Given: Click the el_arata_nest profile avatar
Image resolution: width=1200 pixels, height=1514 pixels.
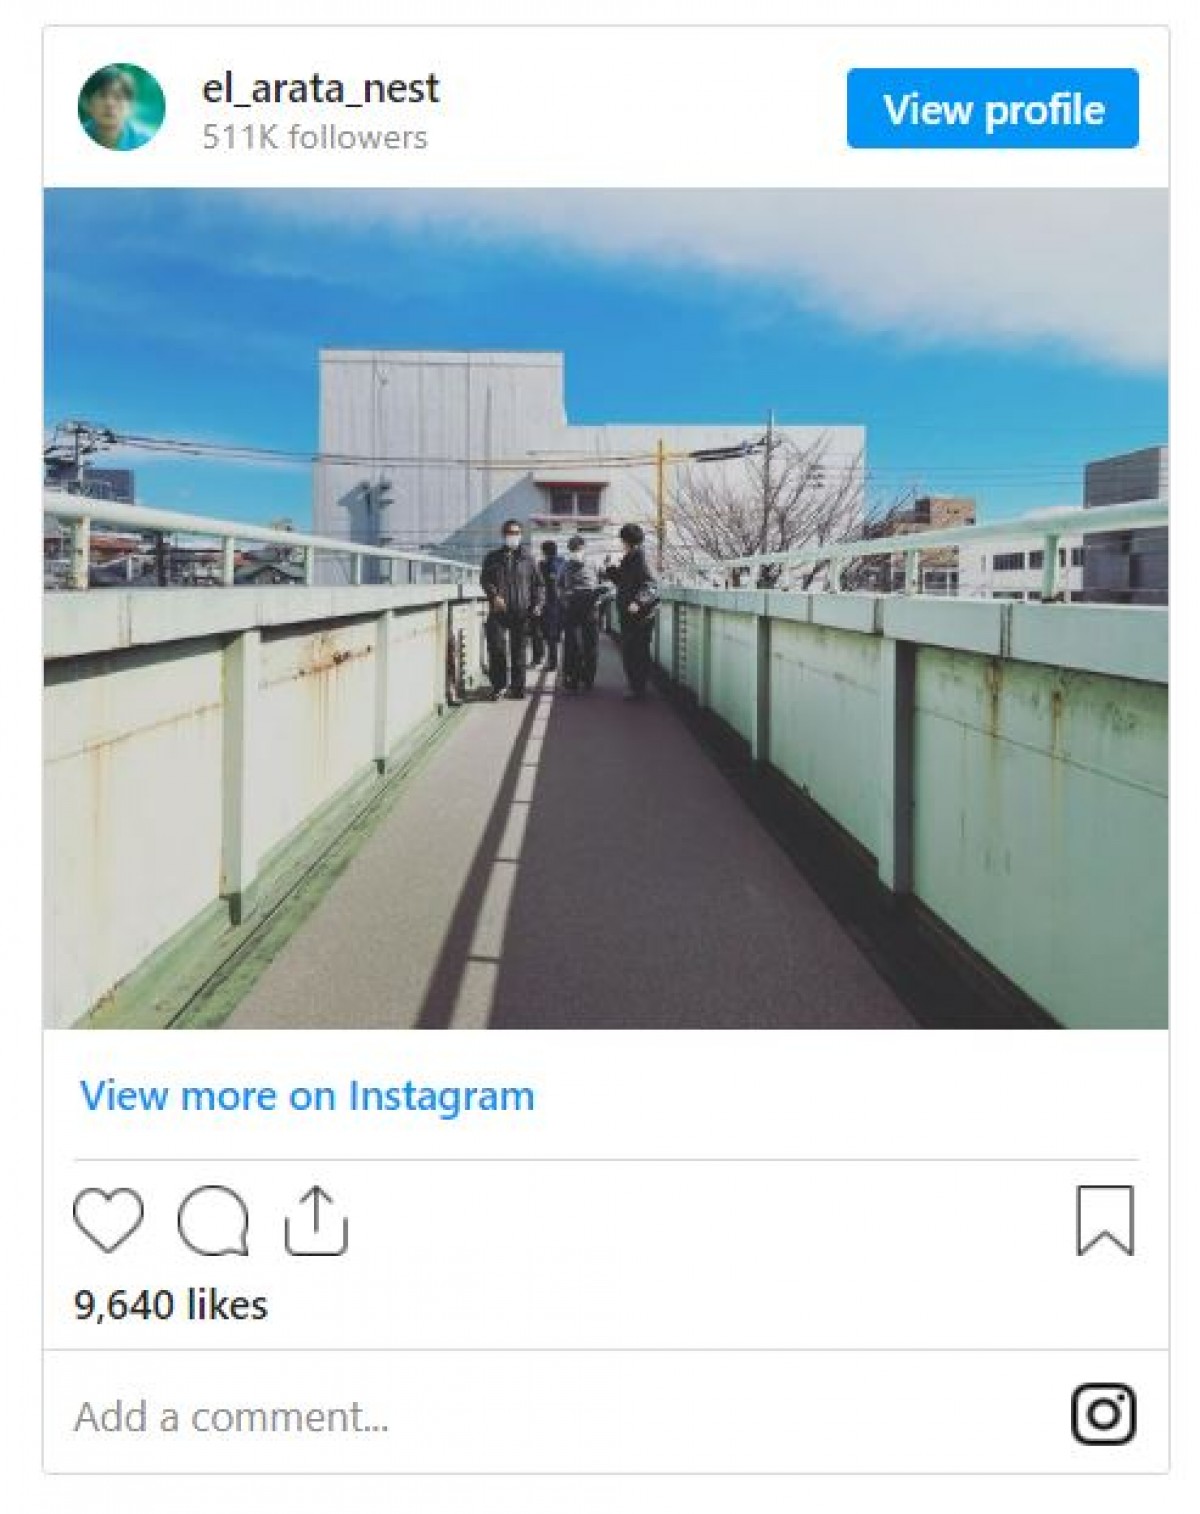Looking at the screenshot, I should (121, 107).
